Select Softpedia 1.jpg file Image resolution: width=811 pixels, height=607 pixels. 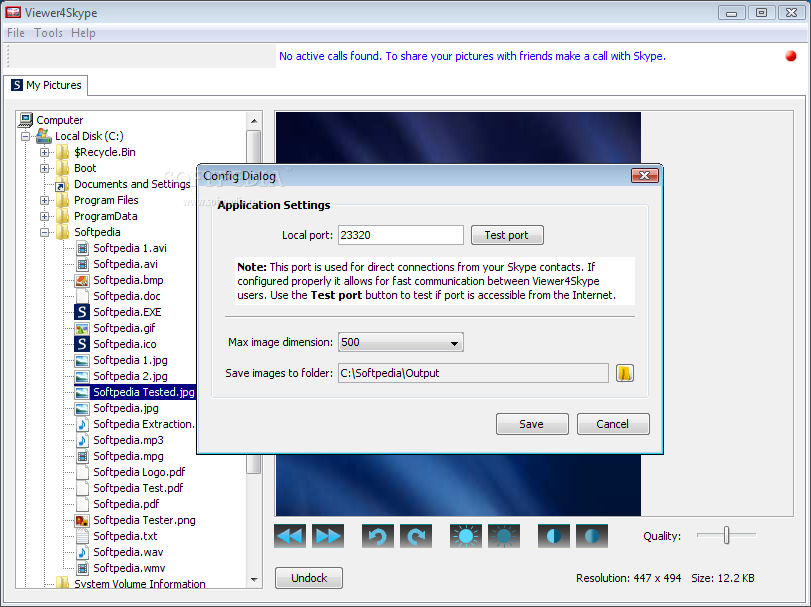point(130,360)
